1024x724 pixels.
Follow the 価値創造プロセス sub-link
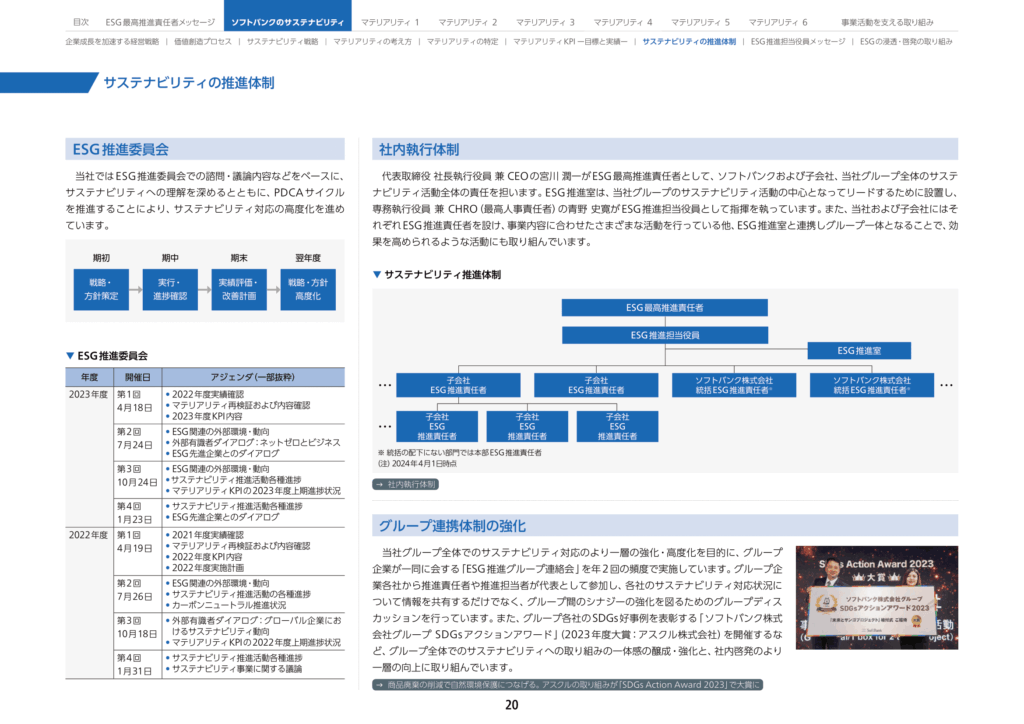tap(202, 42)
